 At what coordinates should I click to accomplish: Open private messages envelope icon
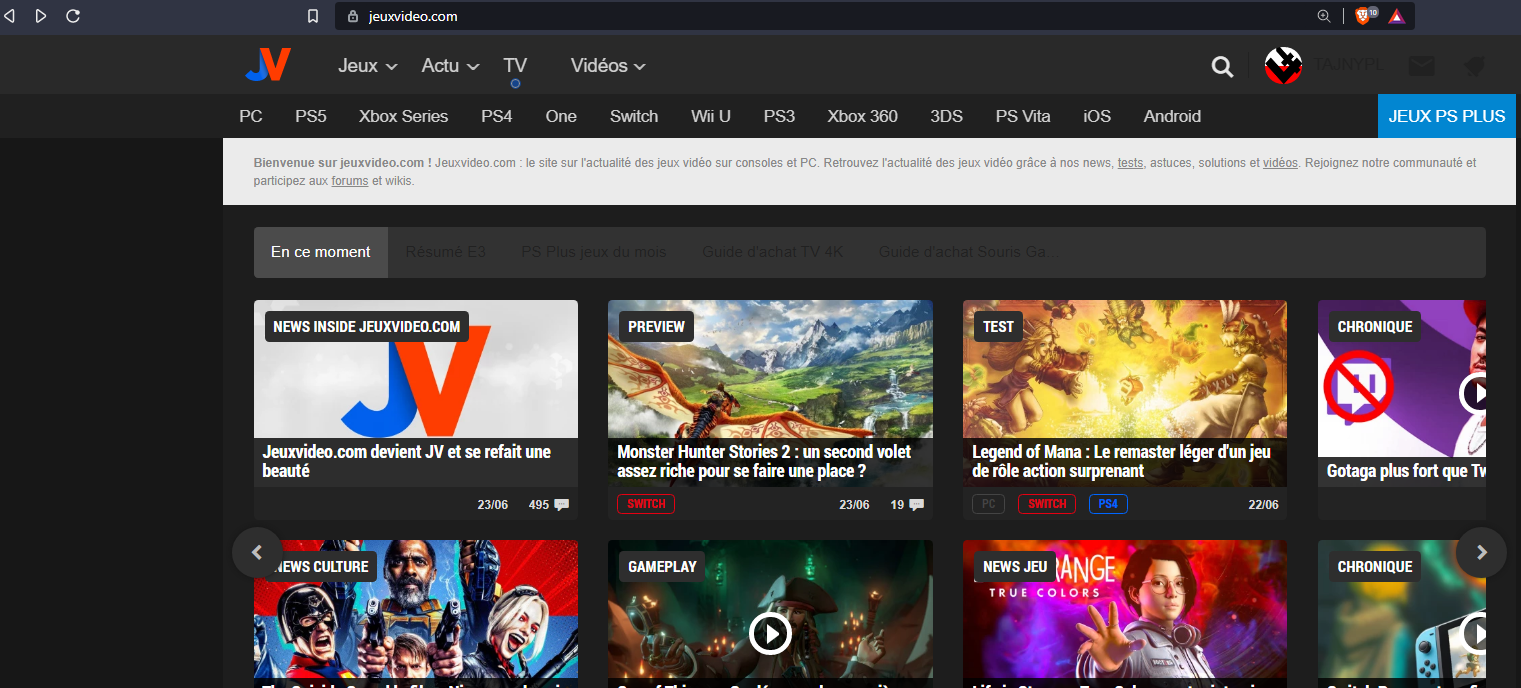1421,66
